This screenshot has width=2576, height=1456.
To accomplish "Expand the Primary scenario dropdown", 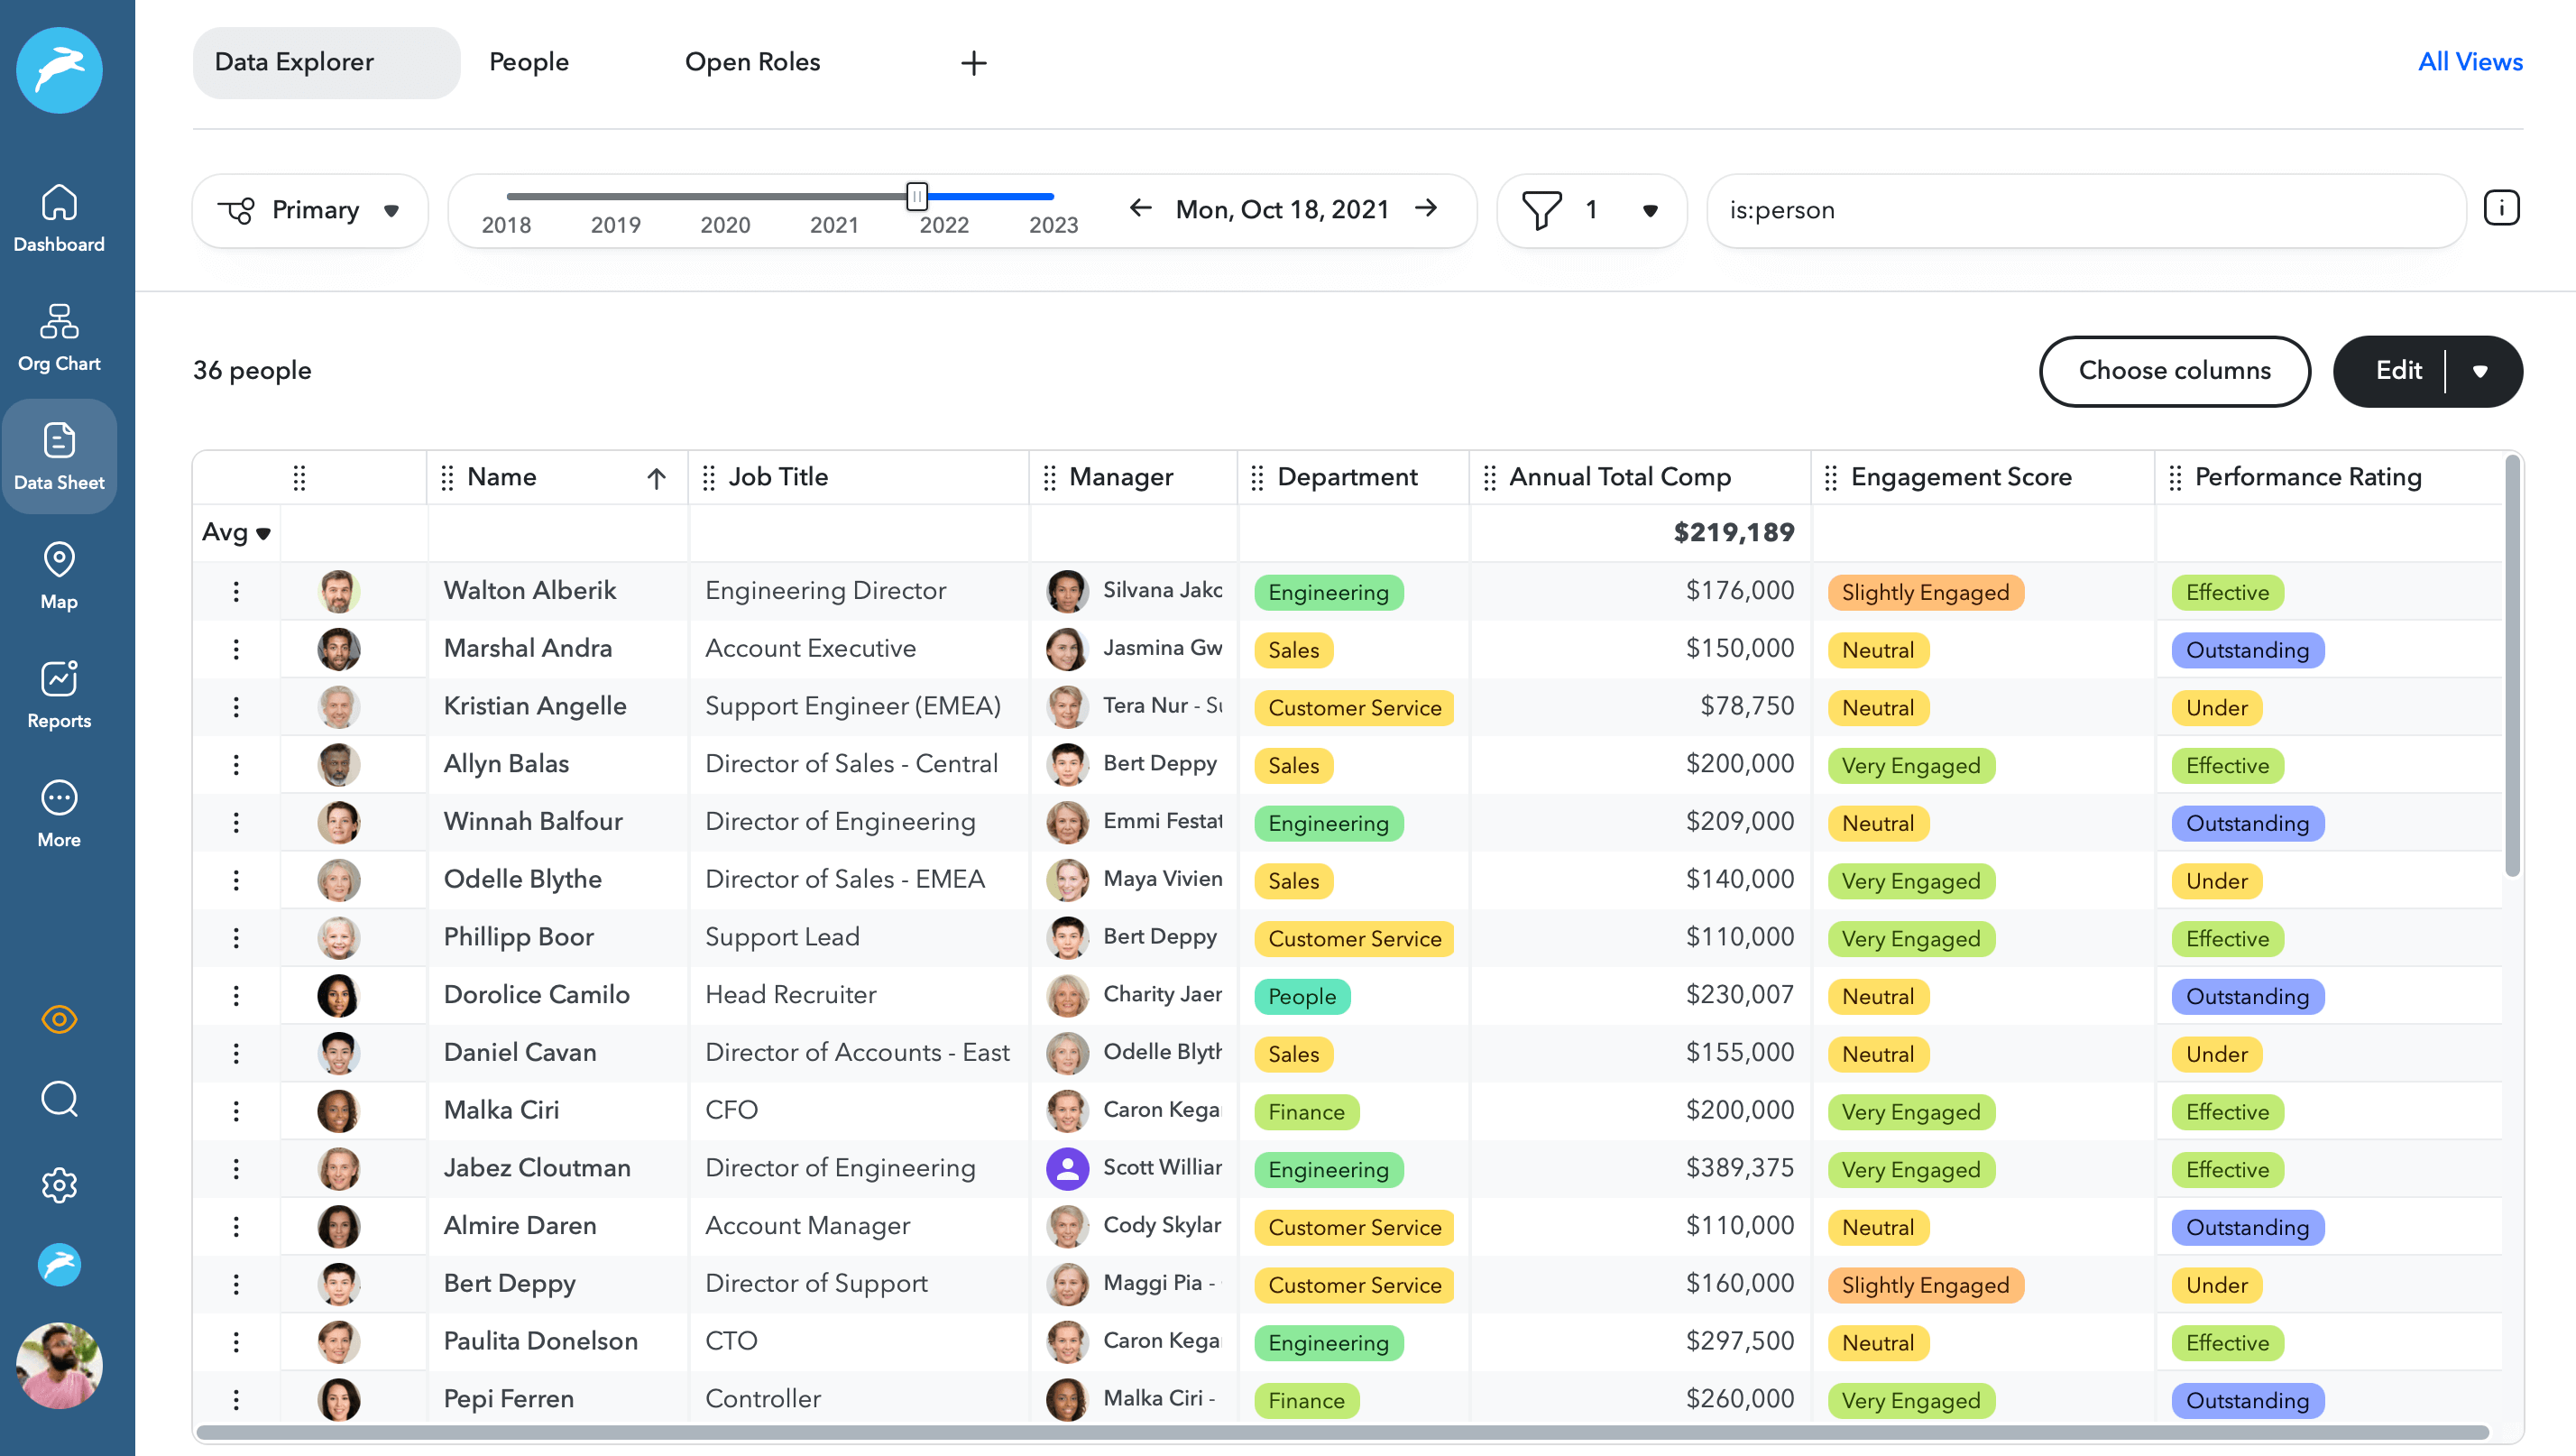I will [x=310, y=210].
